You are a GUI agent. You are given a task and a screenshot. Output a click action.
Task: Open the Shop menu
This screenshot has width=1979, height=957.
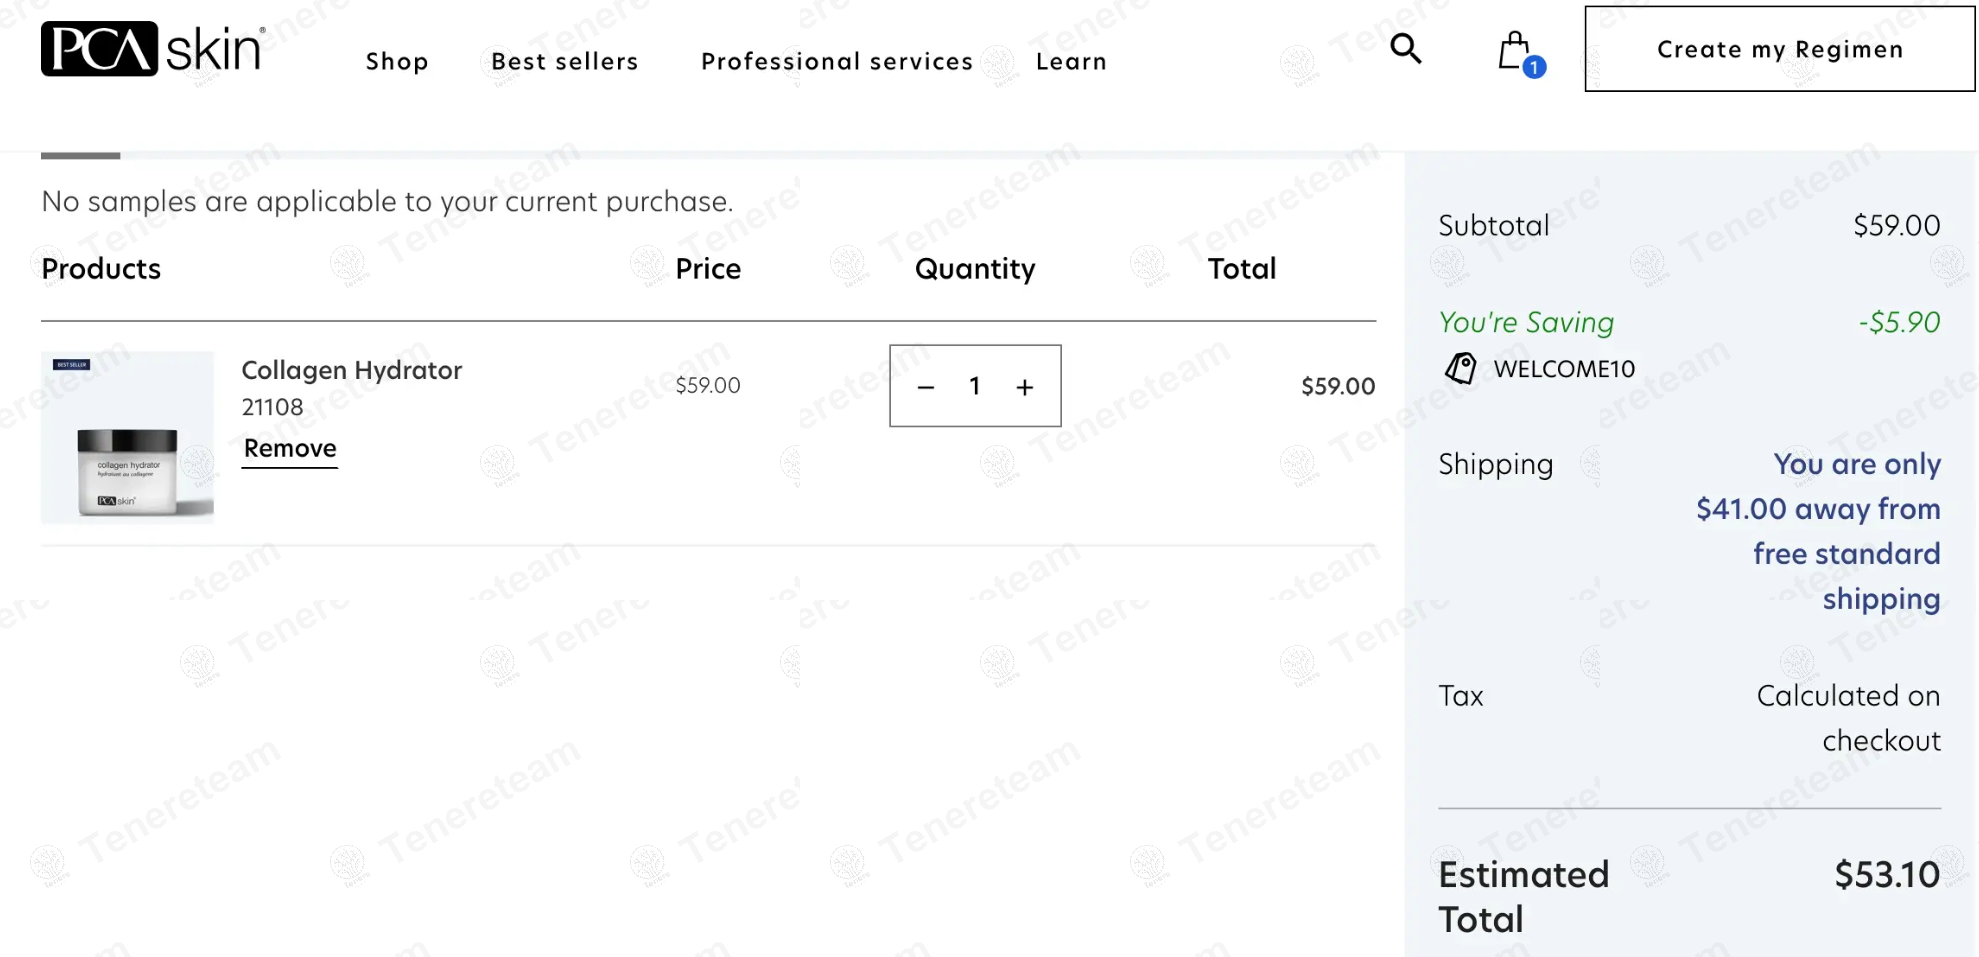397,62
